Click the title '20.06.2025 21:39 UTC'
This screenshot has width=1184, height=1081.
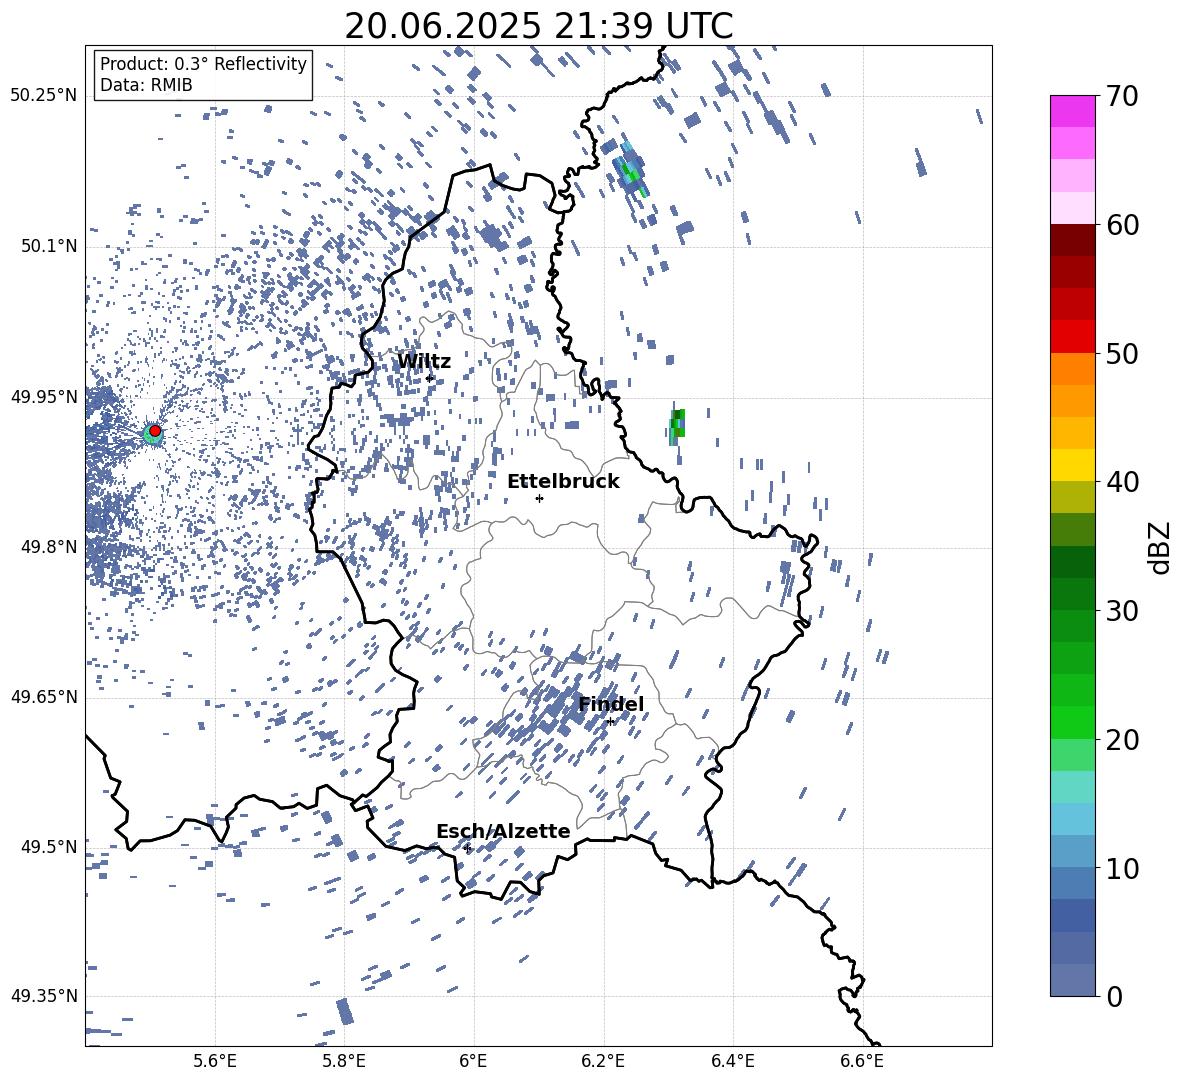click(538, 26)
